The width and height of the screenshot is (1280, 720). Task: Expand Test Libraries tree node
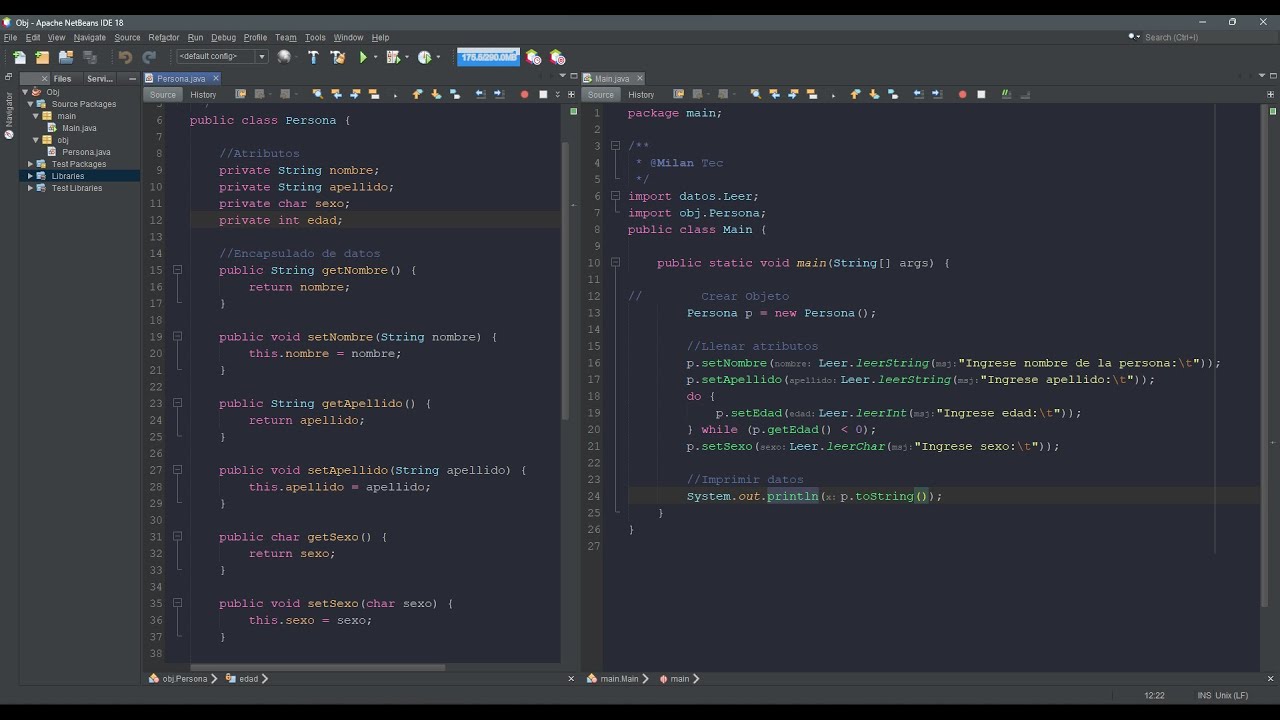(x=31, y=188)
